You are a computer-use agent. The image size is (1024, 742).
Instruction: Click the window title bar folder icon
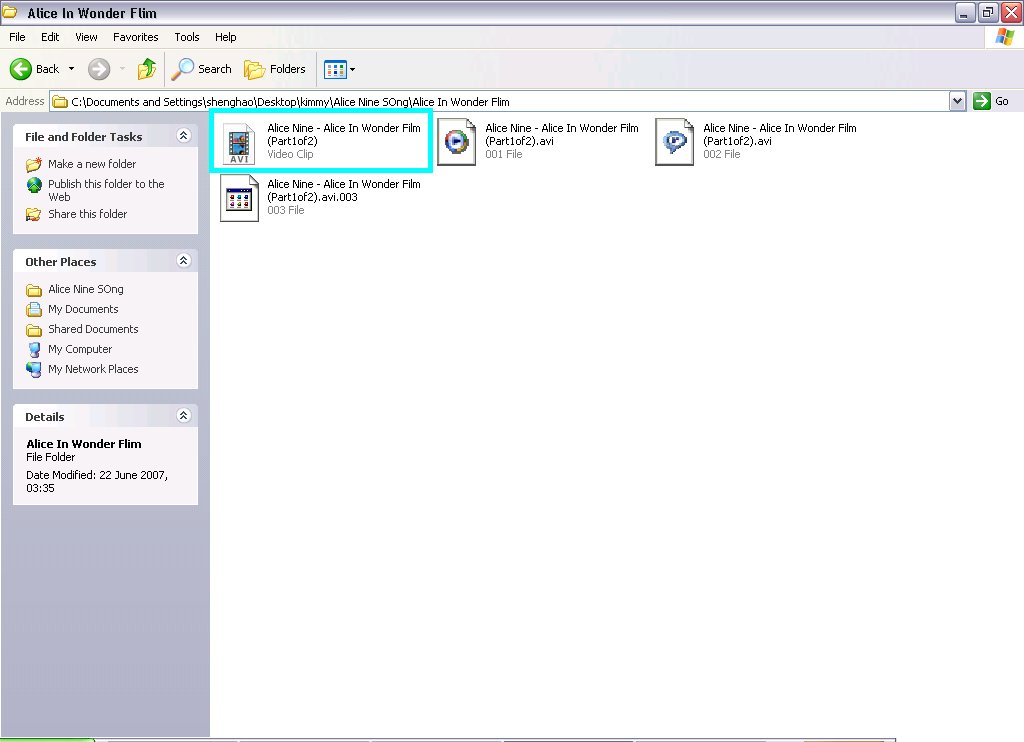point(10,12)
